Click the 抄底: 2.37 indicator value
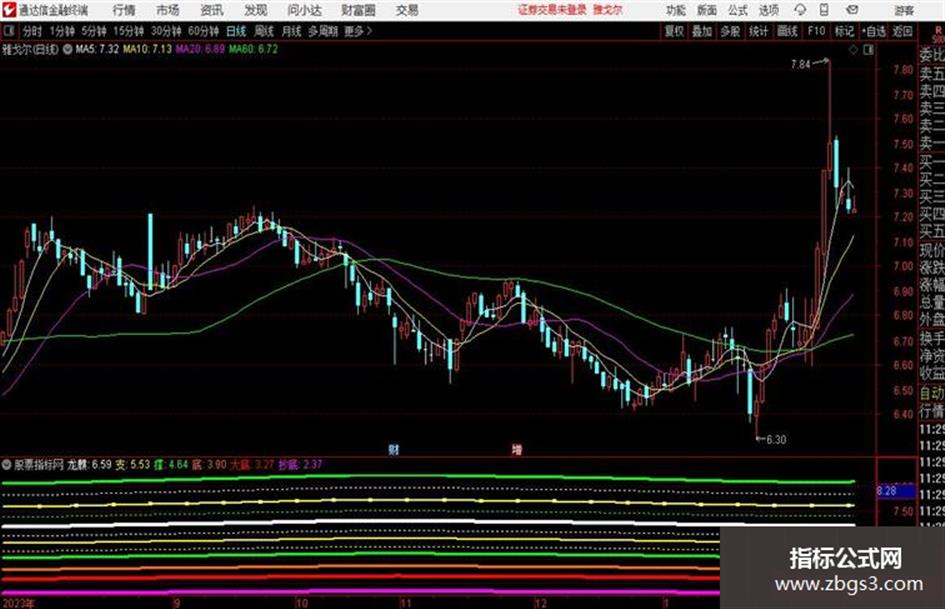The width and height of the screenshot is (945, 609). [300, 464]
